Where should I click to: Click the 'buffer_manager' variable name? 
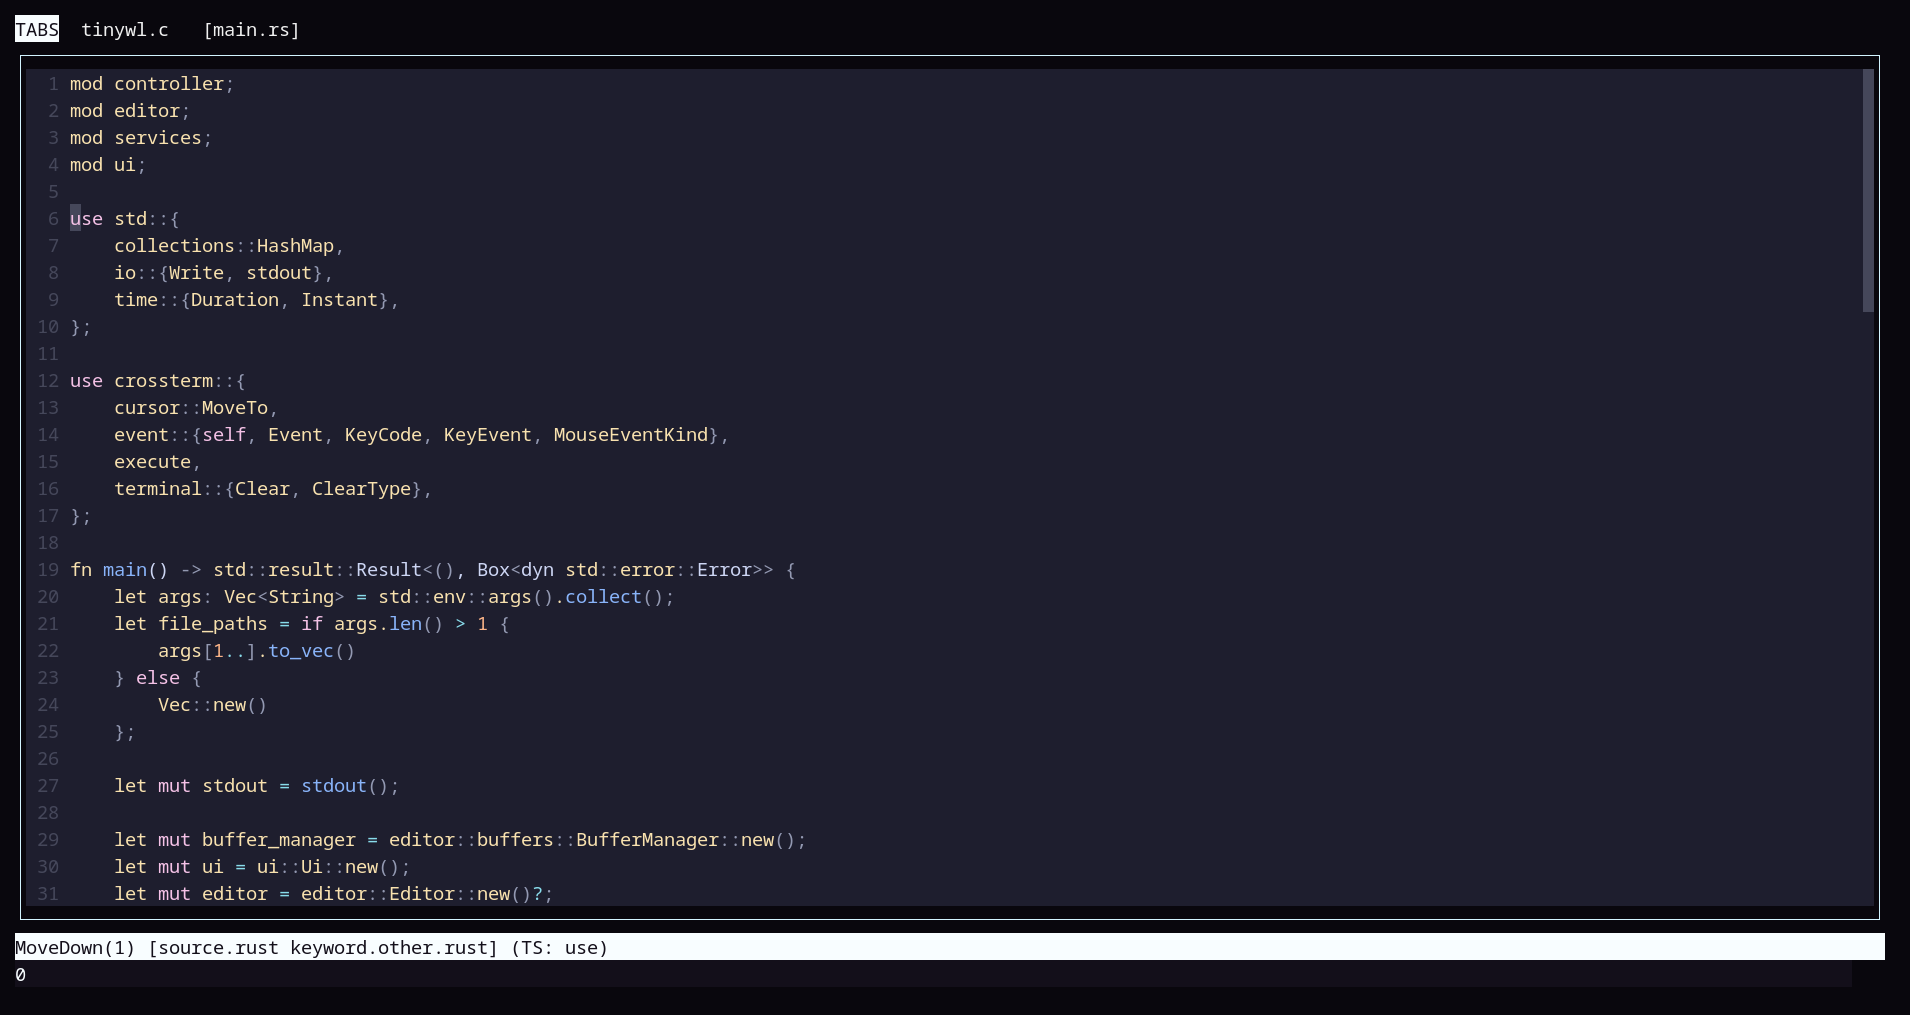[x=279, y=840]
